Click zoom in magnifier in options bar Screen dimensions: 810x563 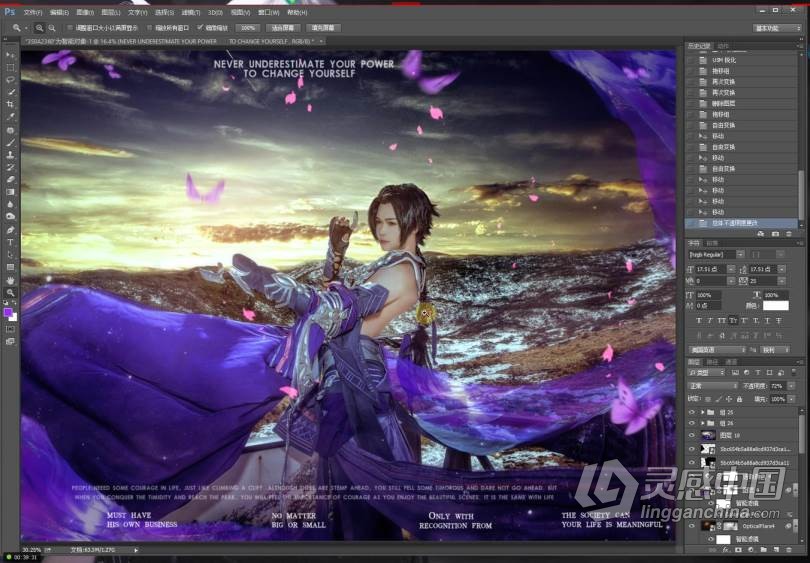pyautogui.click(x=39, y=28)
